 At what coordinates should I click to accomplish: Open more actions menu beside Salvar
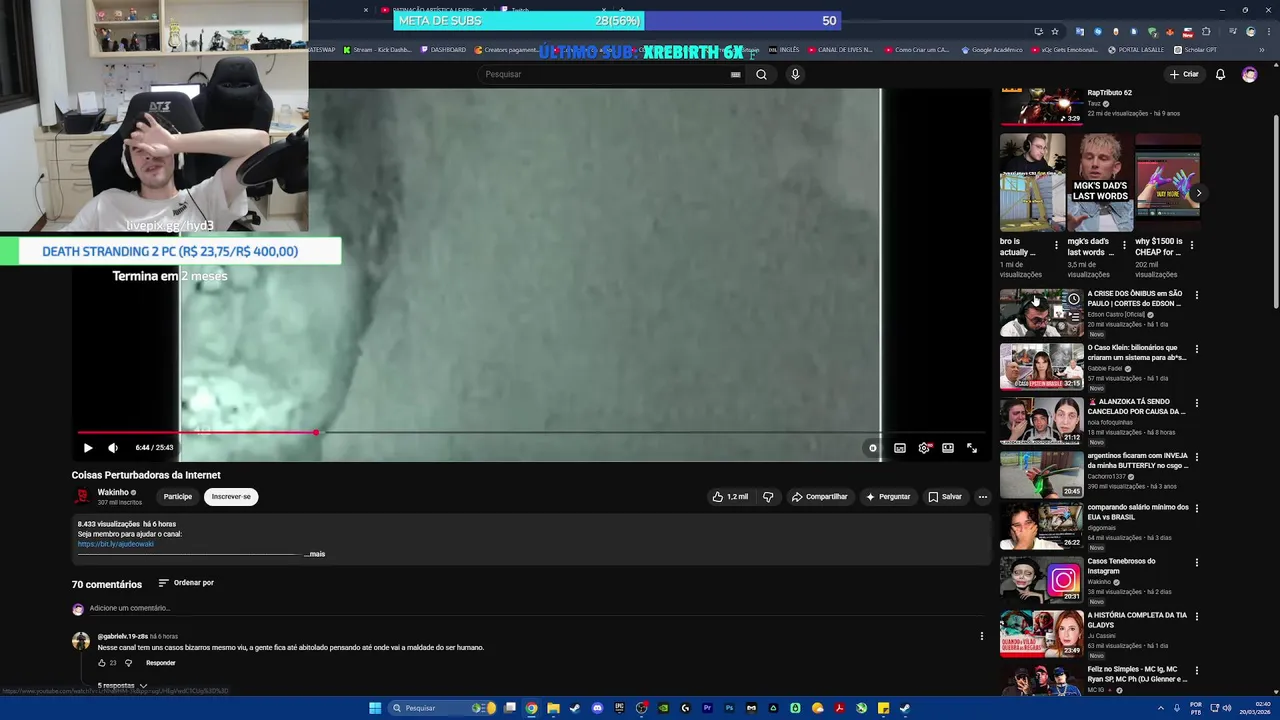point(983,497)
